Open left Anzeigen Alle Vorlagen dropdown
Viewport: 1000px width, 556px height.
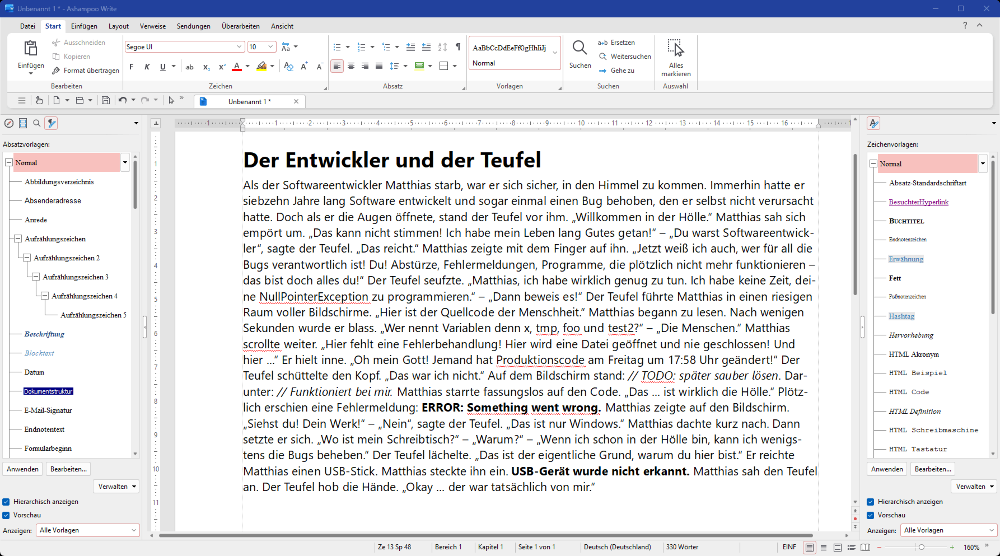tap(87, 530)
